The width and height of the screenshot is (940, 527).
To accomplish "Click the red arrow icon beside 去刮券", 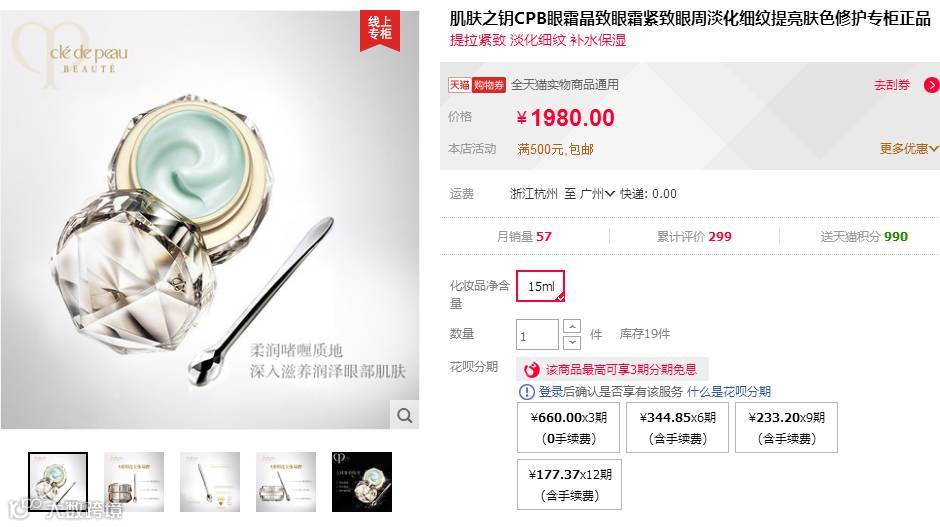I will point(932,85).
